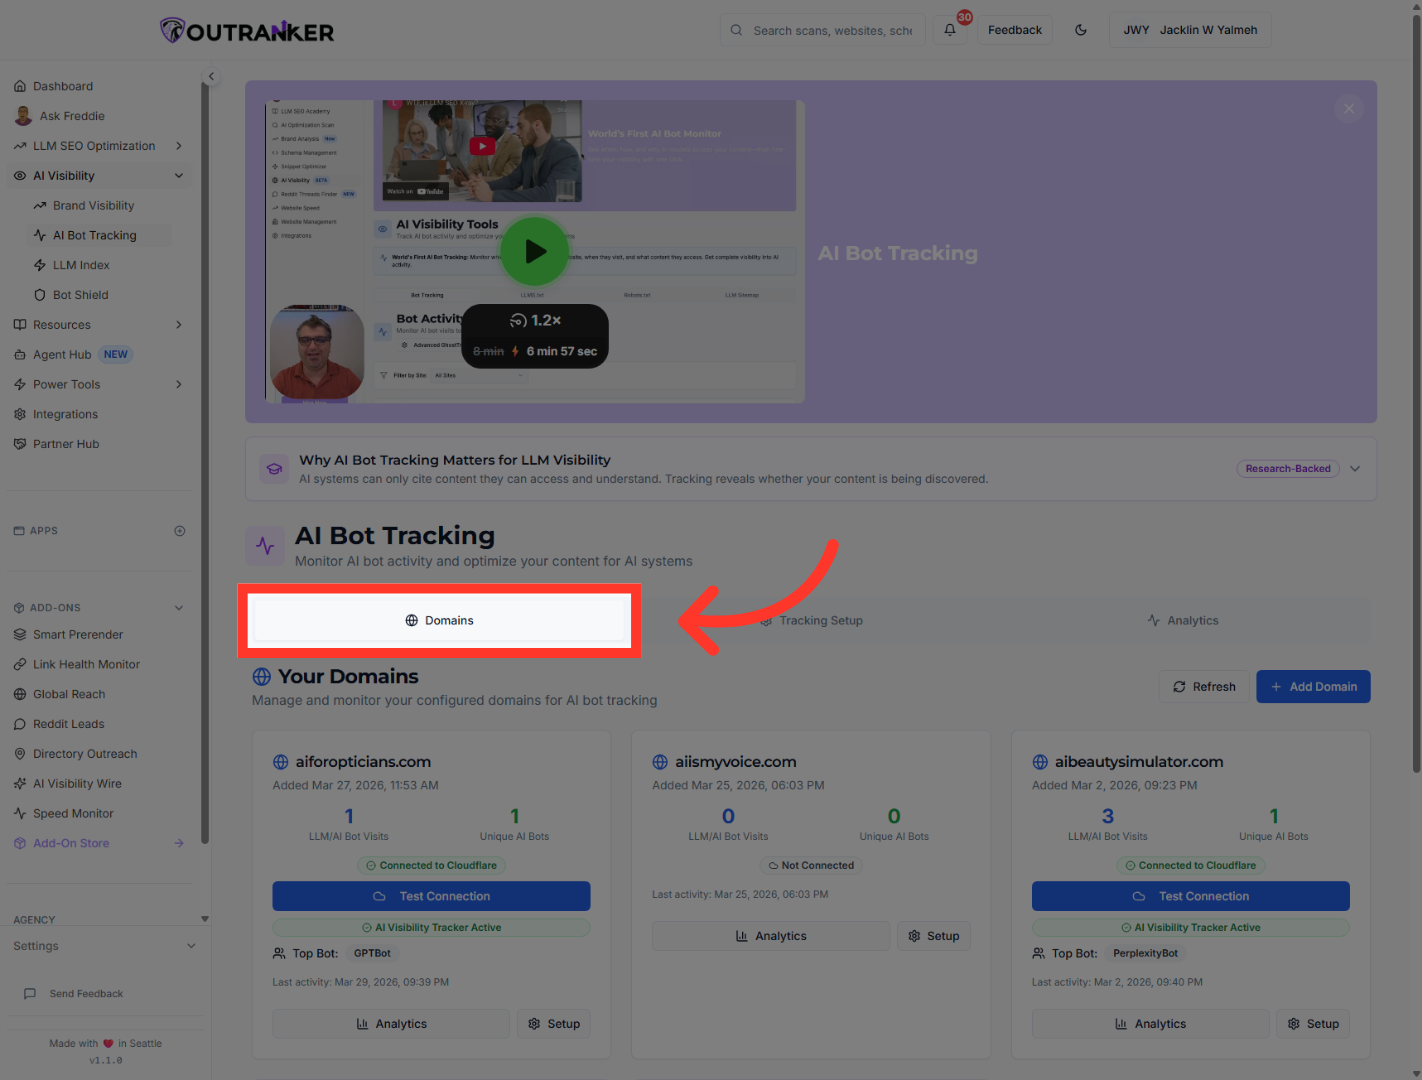This screenshot has height=1080, width=1422.
Task: Expand the Research-Backed info panel
Action: pos(1355,468)
